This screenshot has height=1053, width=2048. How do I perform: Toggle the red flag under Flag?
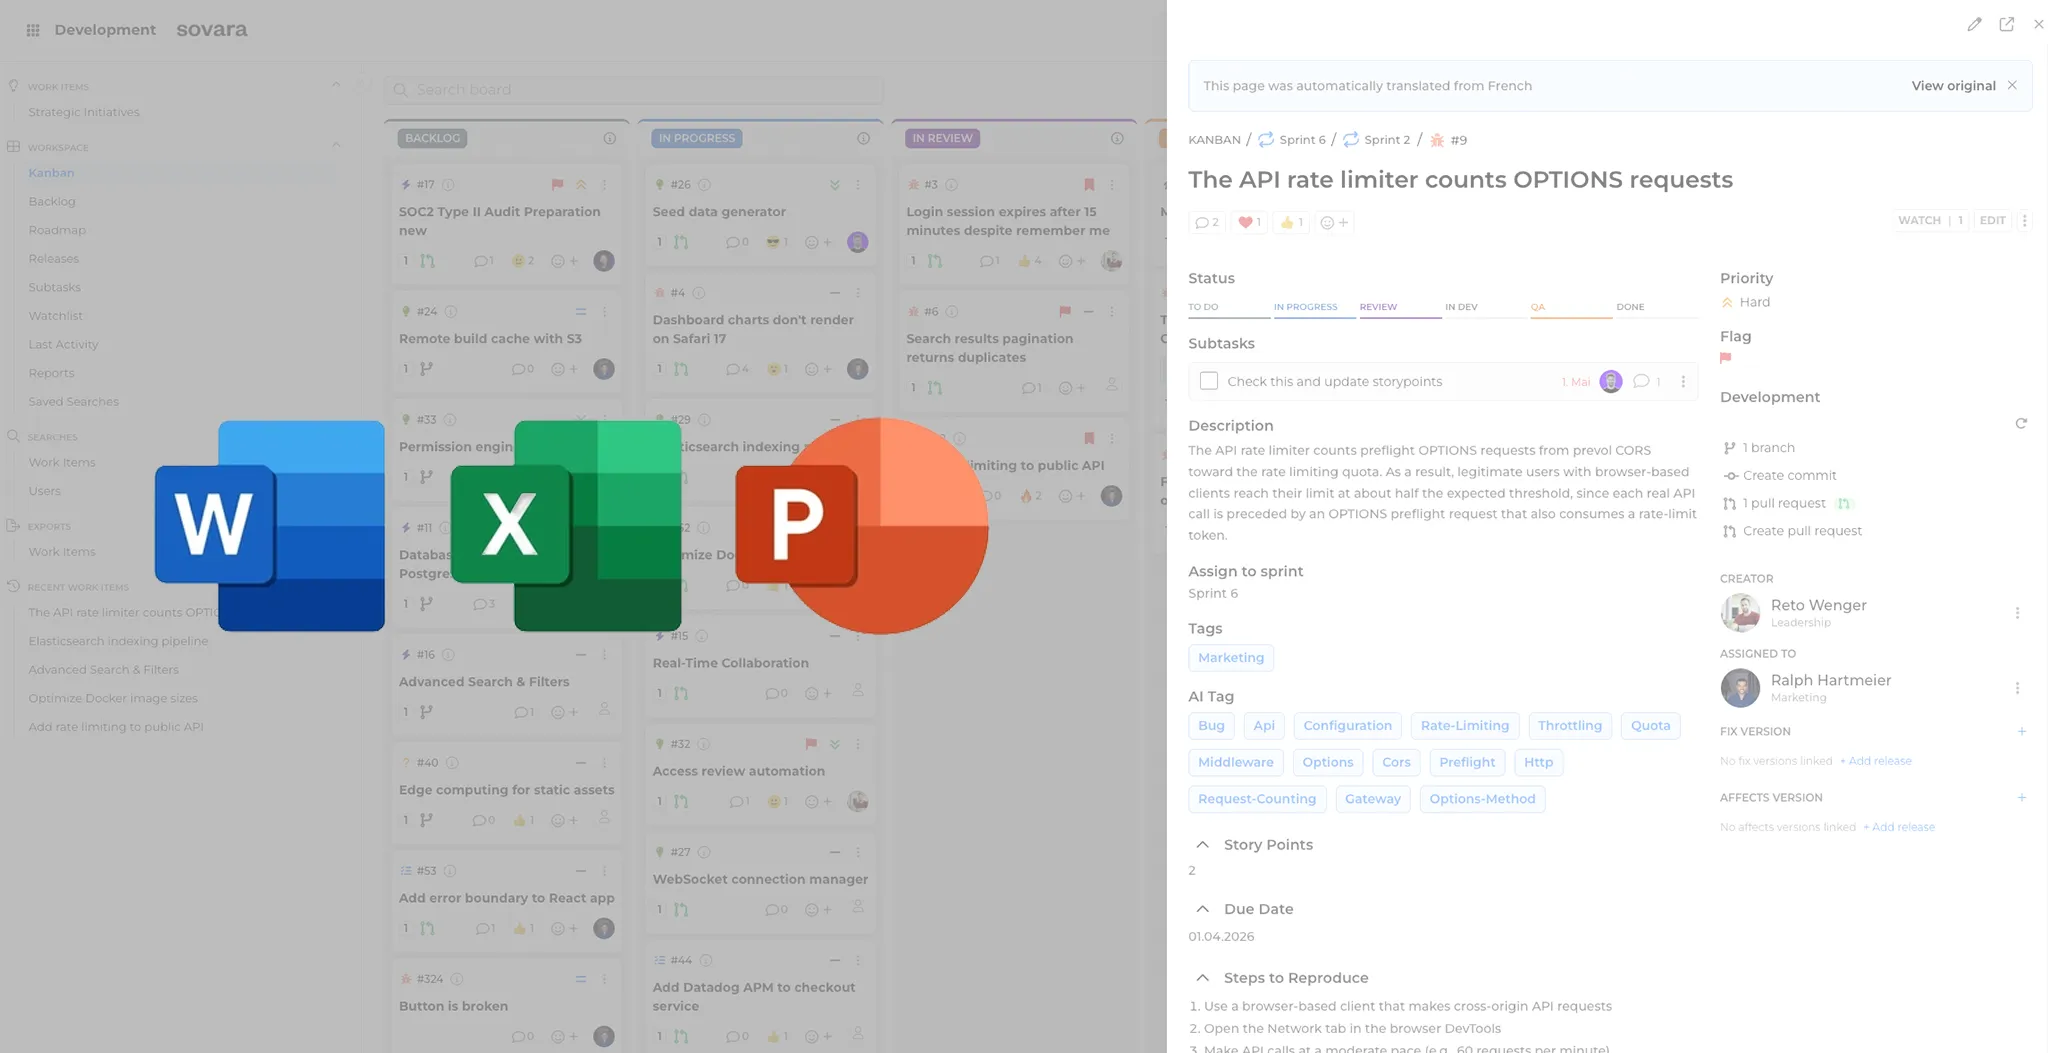1725,358
